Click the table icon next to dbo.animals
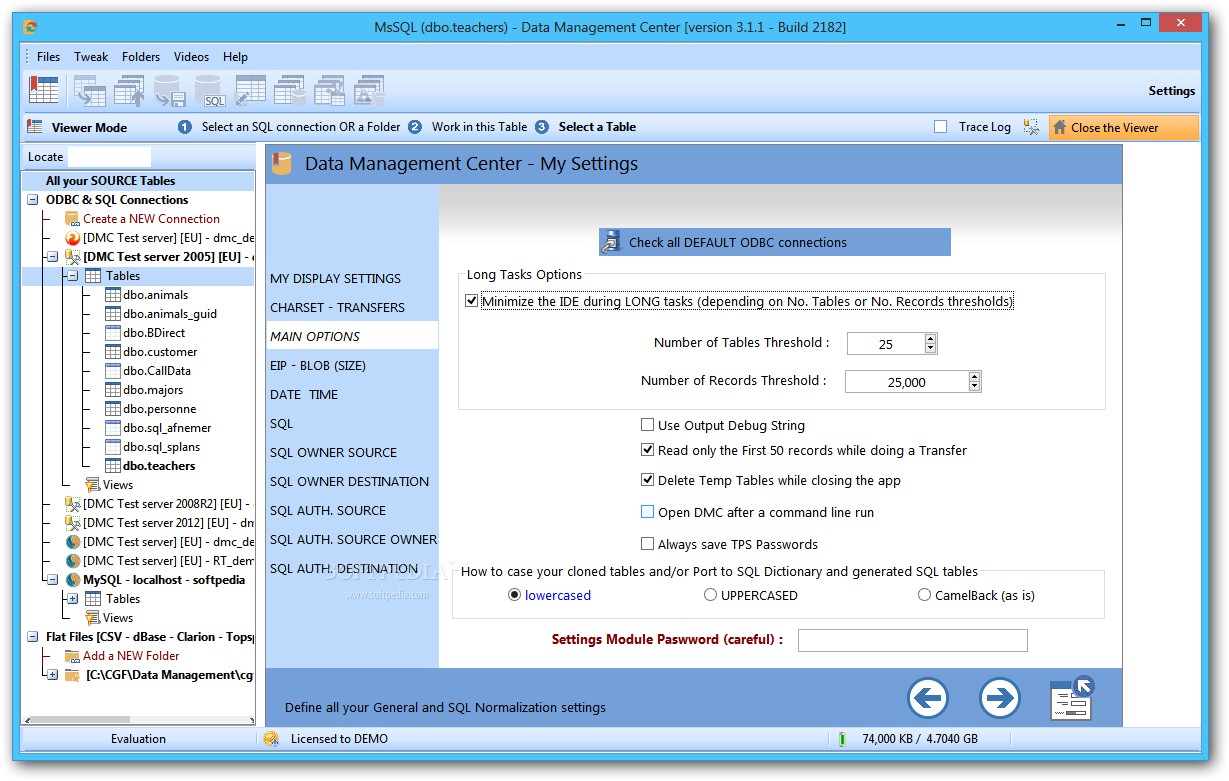This screenshot has width=1229, height=781. (x=113, y=295)
